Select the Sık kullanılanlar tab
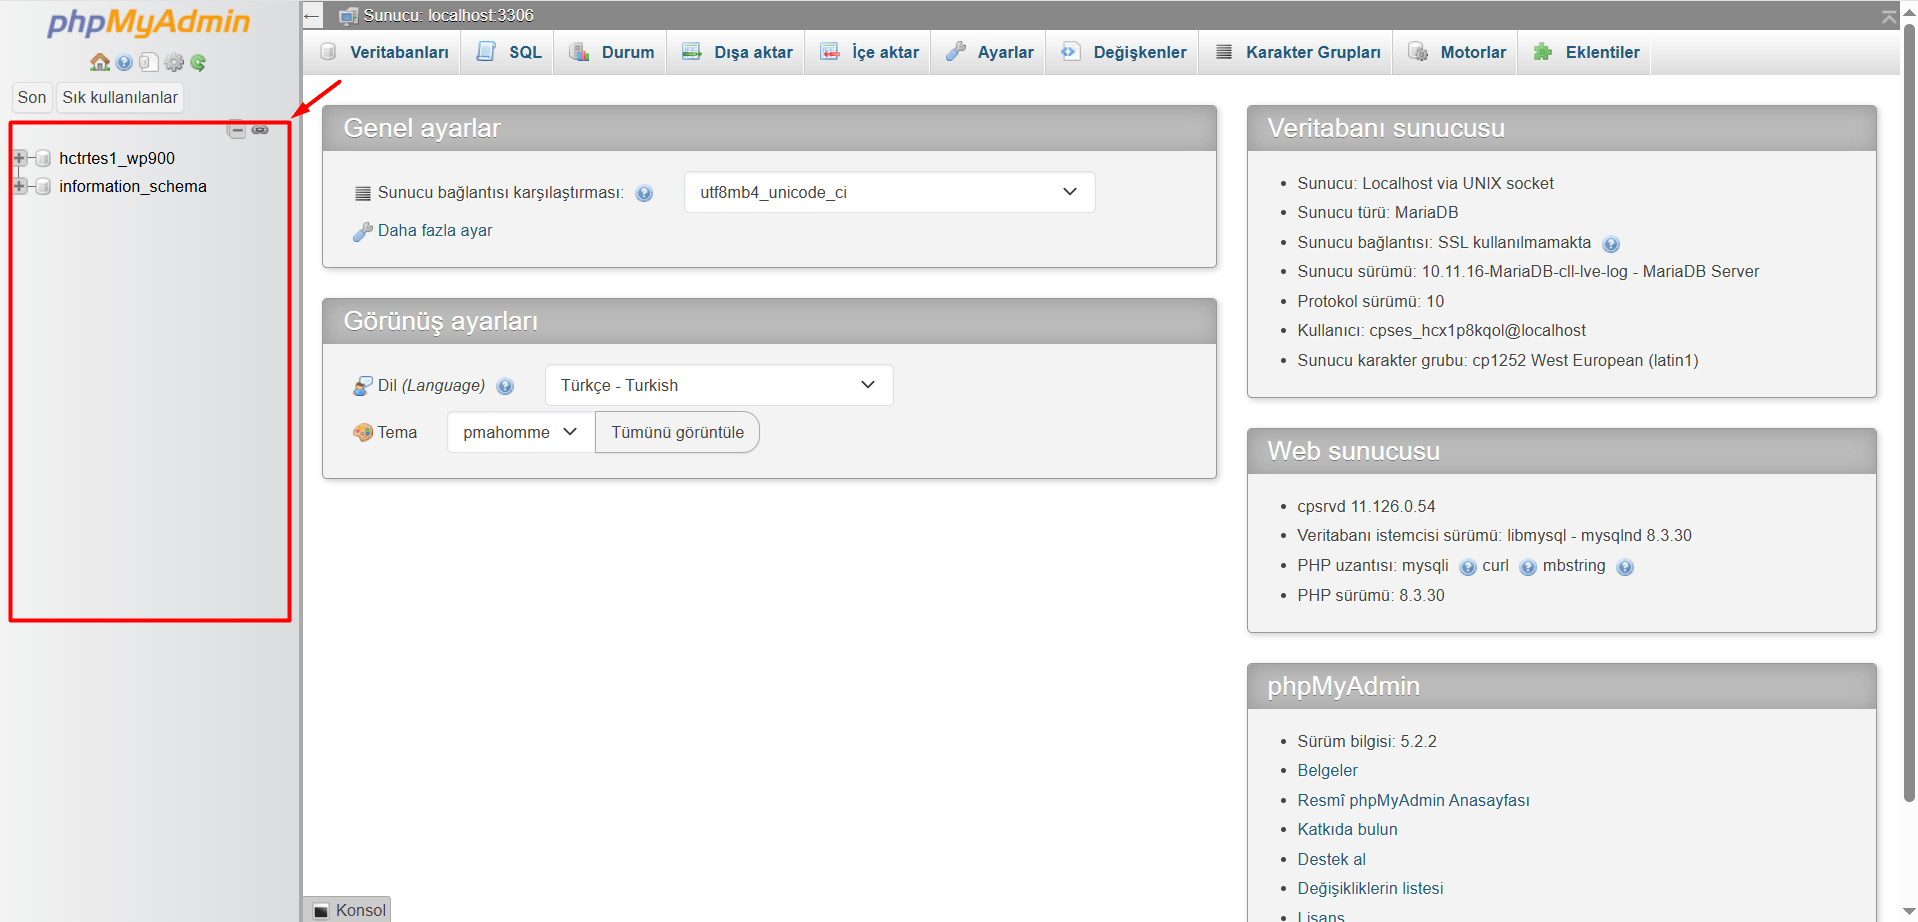 pos(120,97)
